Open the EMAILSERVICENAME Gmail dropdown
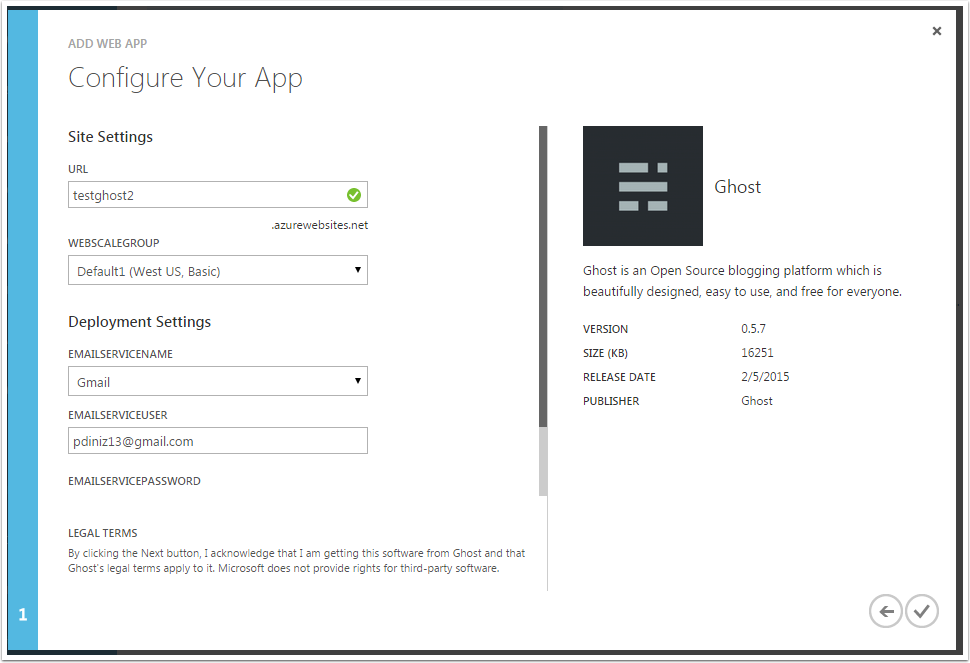Image resolution: width=970 pixels, height=663 pixels. click(218, 381)
